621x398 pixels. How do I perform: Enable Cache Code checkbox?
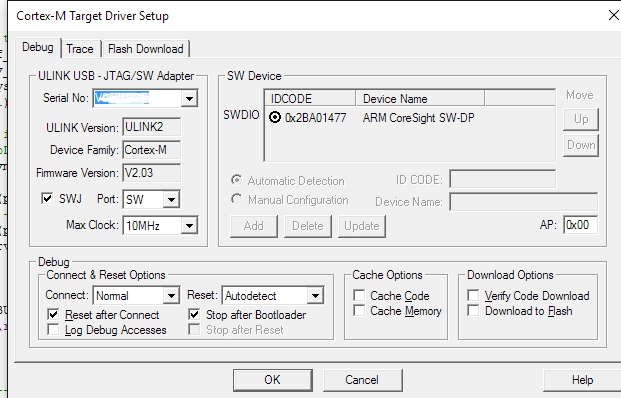click(359, 295)
